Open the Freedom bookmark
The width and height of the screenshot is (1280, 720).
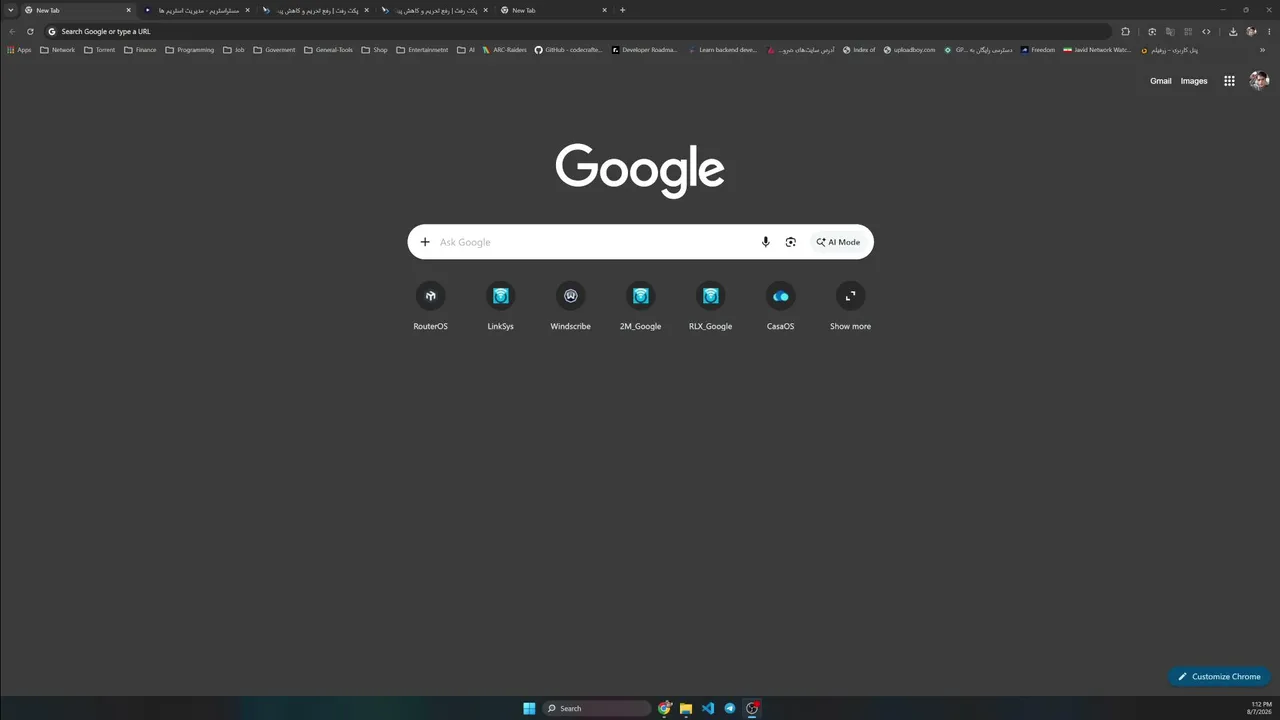[1038, 50]
